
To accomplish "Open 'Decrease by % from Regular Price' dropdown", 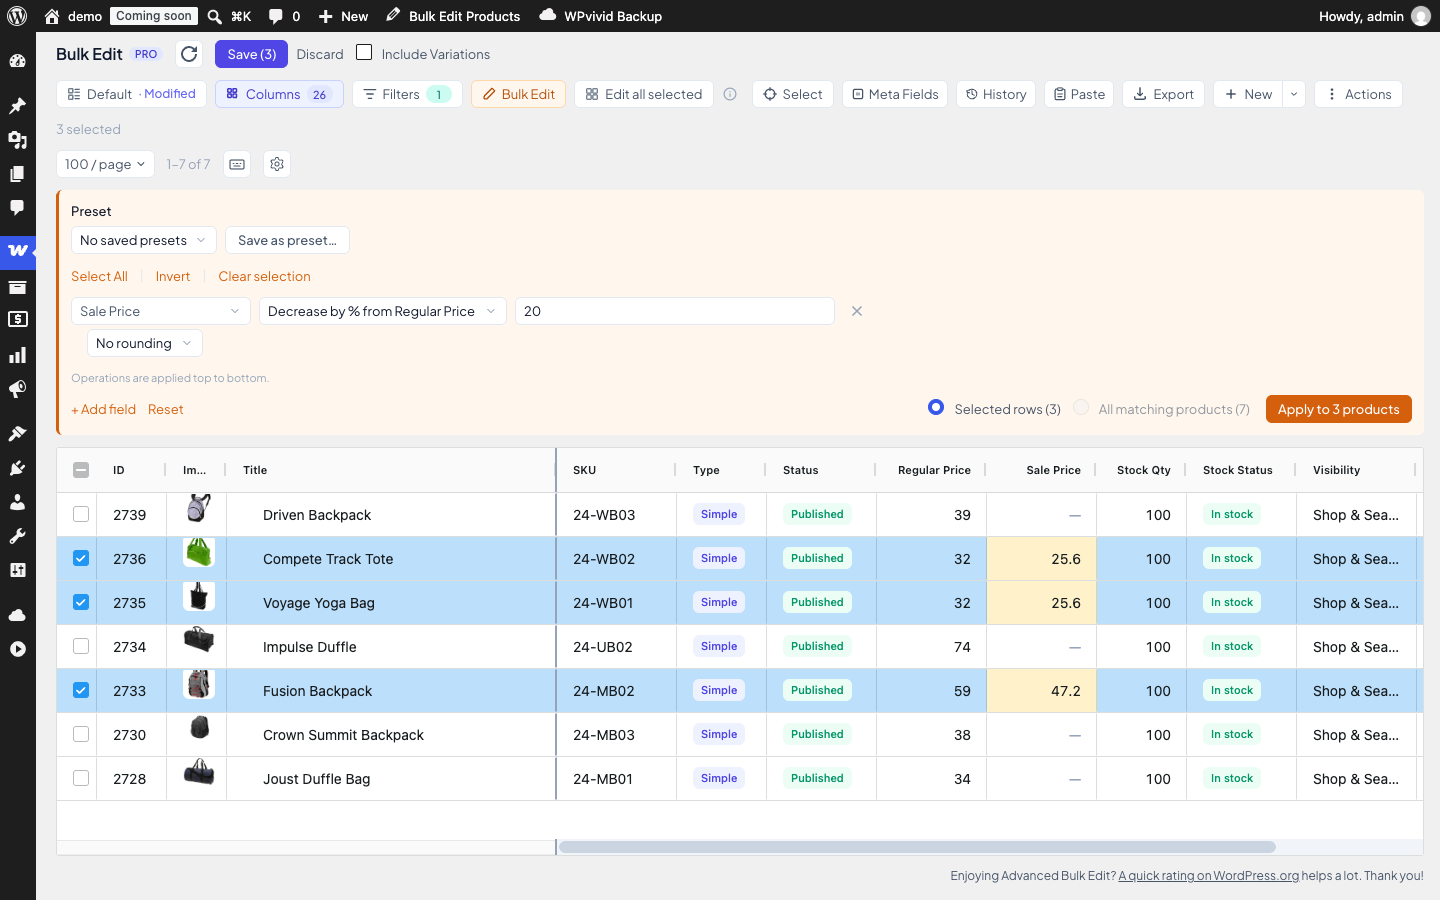I will tap(383, 311).
